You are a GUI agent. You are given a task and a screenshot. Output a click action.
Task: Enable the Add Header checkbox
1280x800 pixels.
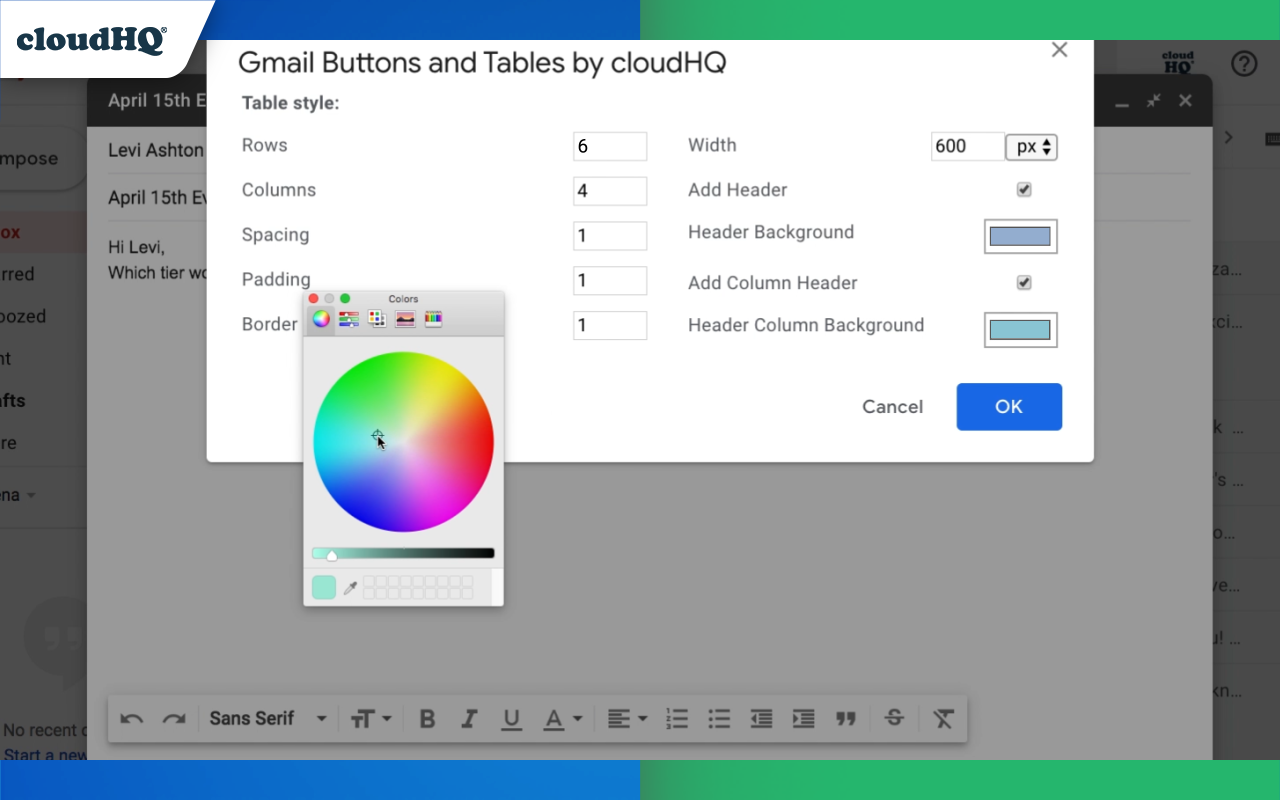[1023, 190]
